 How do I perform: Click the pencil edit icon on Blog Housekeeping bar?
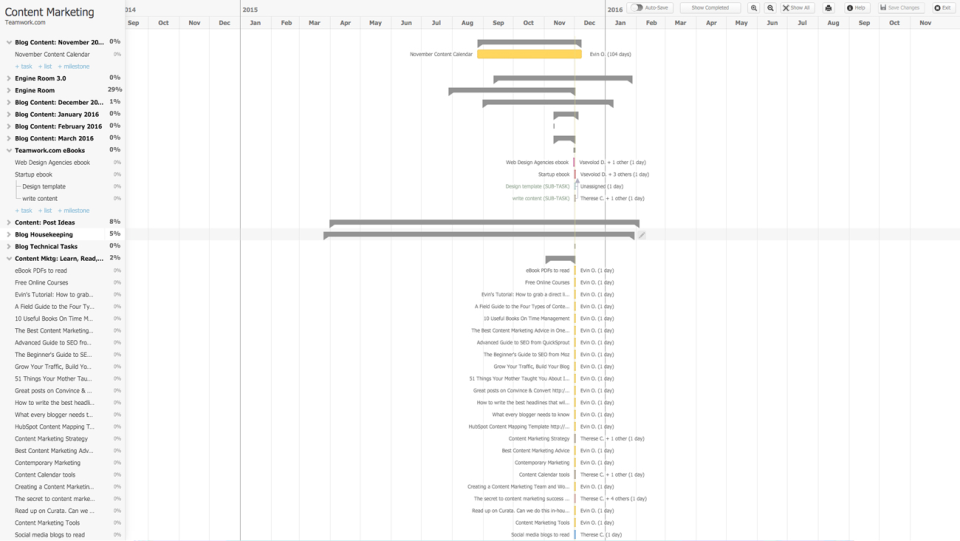[x=642, y=235]
